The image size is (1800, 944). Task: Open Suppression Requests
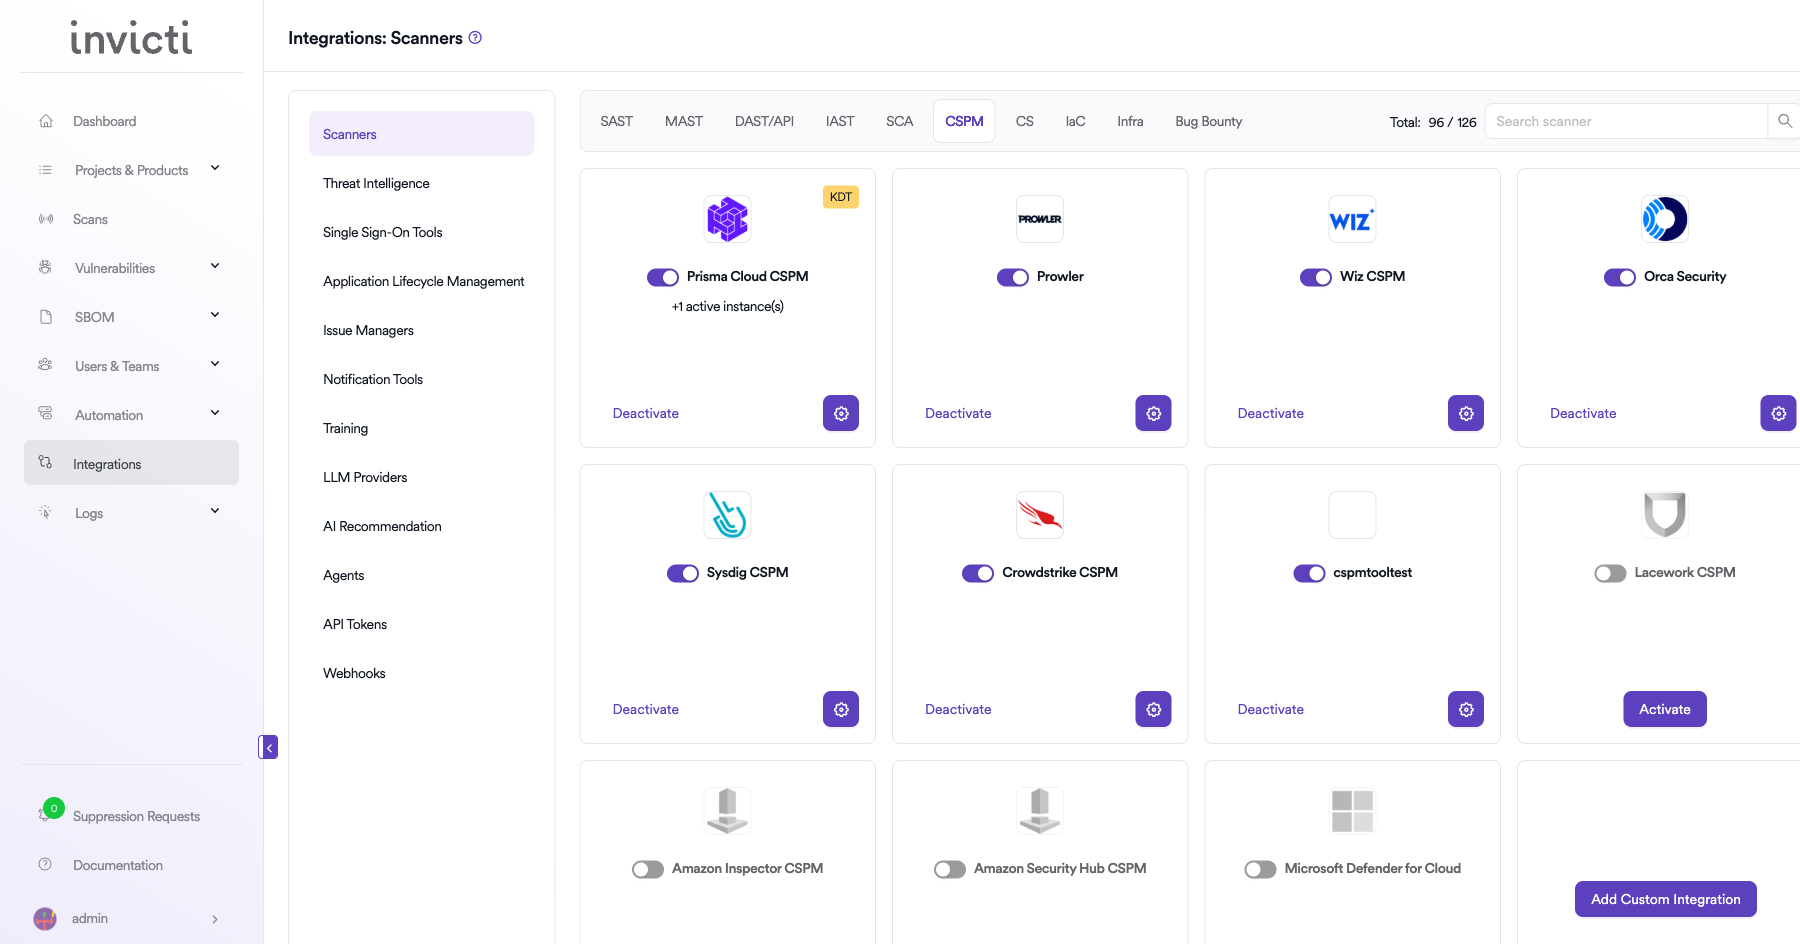pyautogui.click(x=136, y=816)
